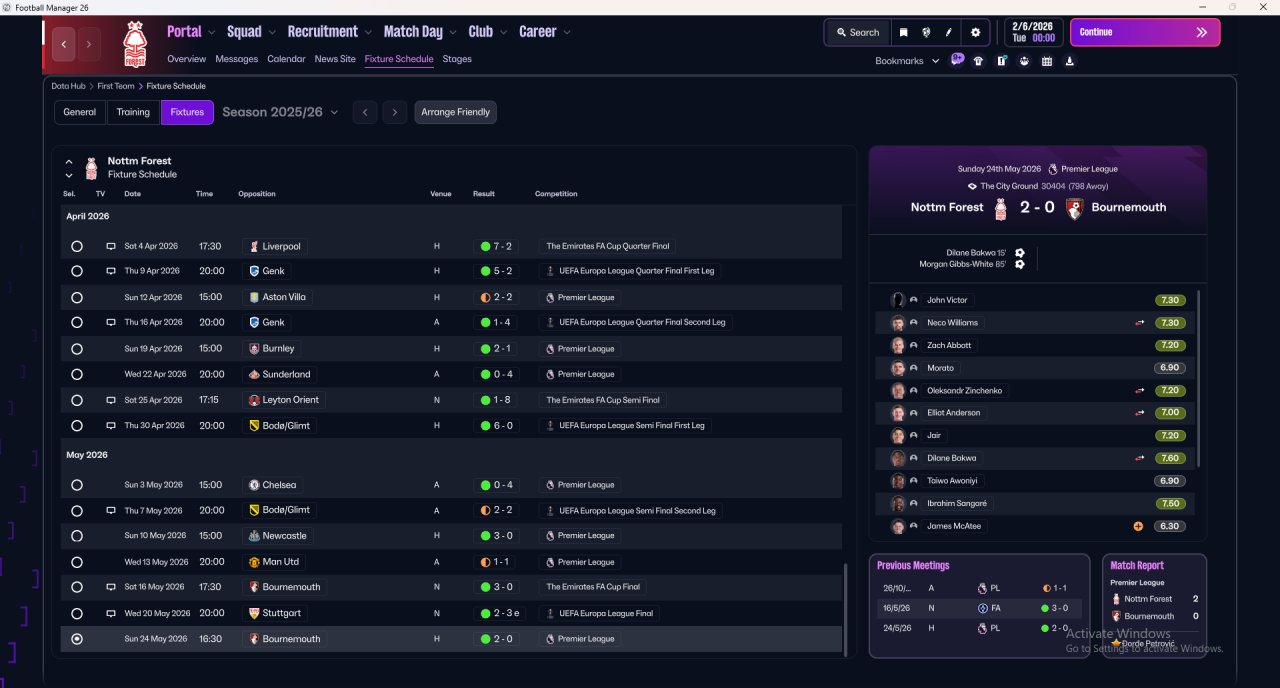Viewport: 1280px width, 688px height.
Task: Select the Burnley fixture radio button
Action: click(x=77, y=349)
